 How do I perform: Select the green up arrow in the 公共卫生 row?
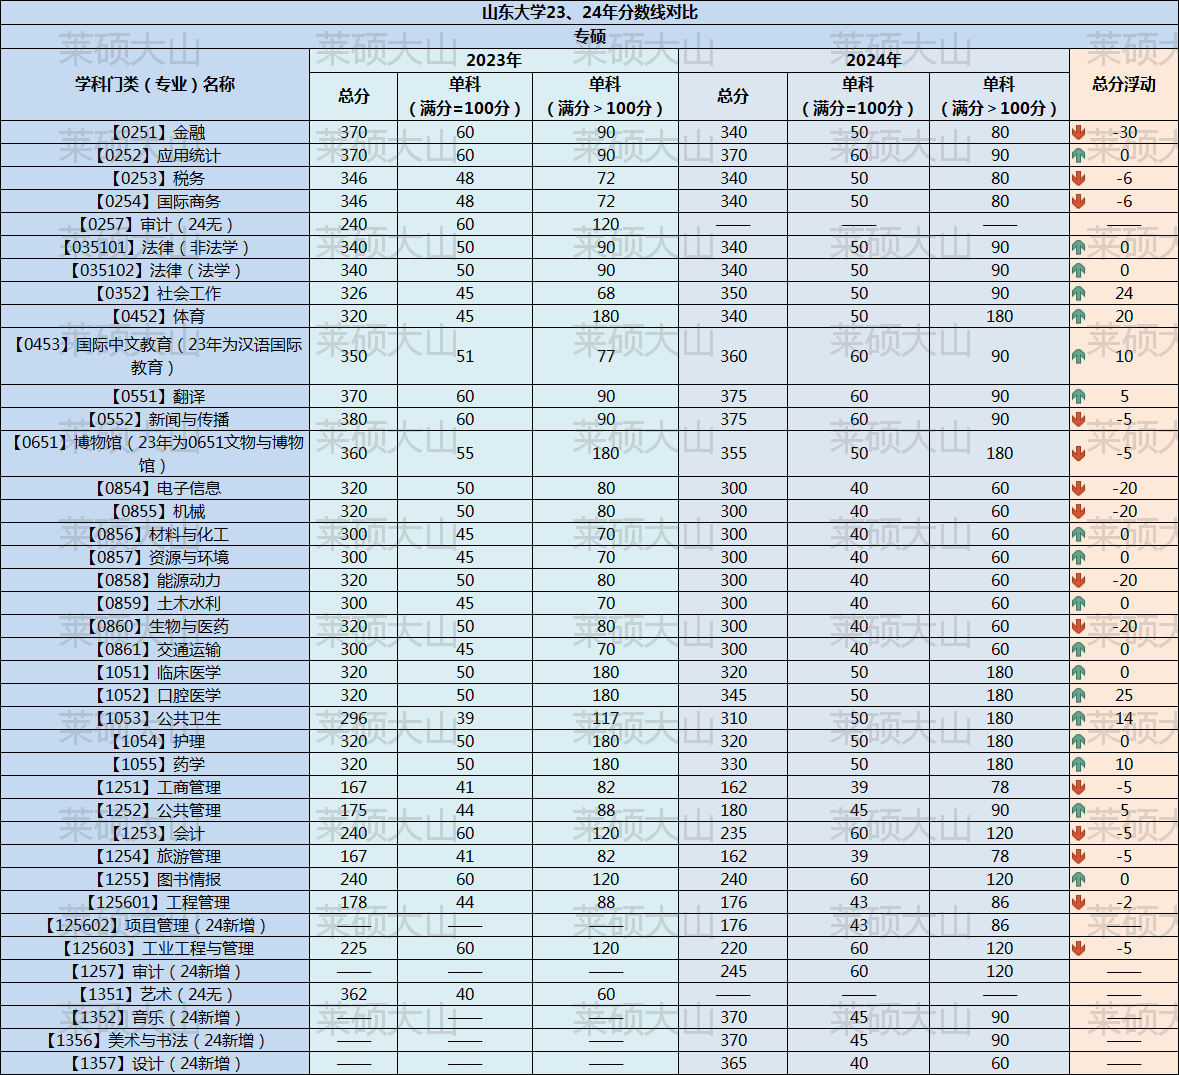click(x=1078, y=718)
